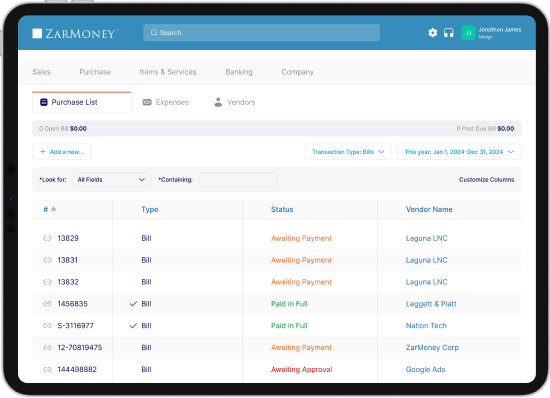Open Laguna LNC vendor for bill 13832

click(x=427, y=282)
